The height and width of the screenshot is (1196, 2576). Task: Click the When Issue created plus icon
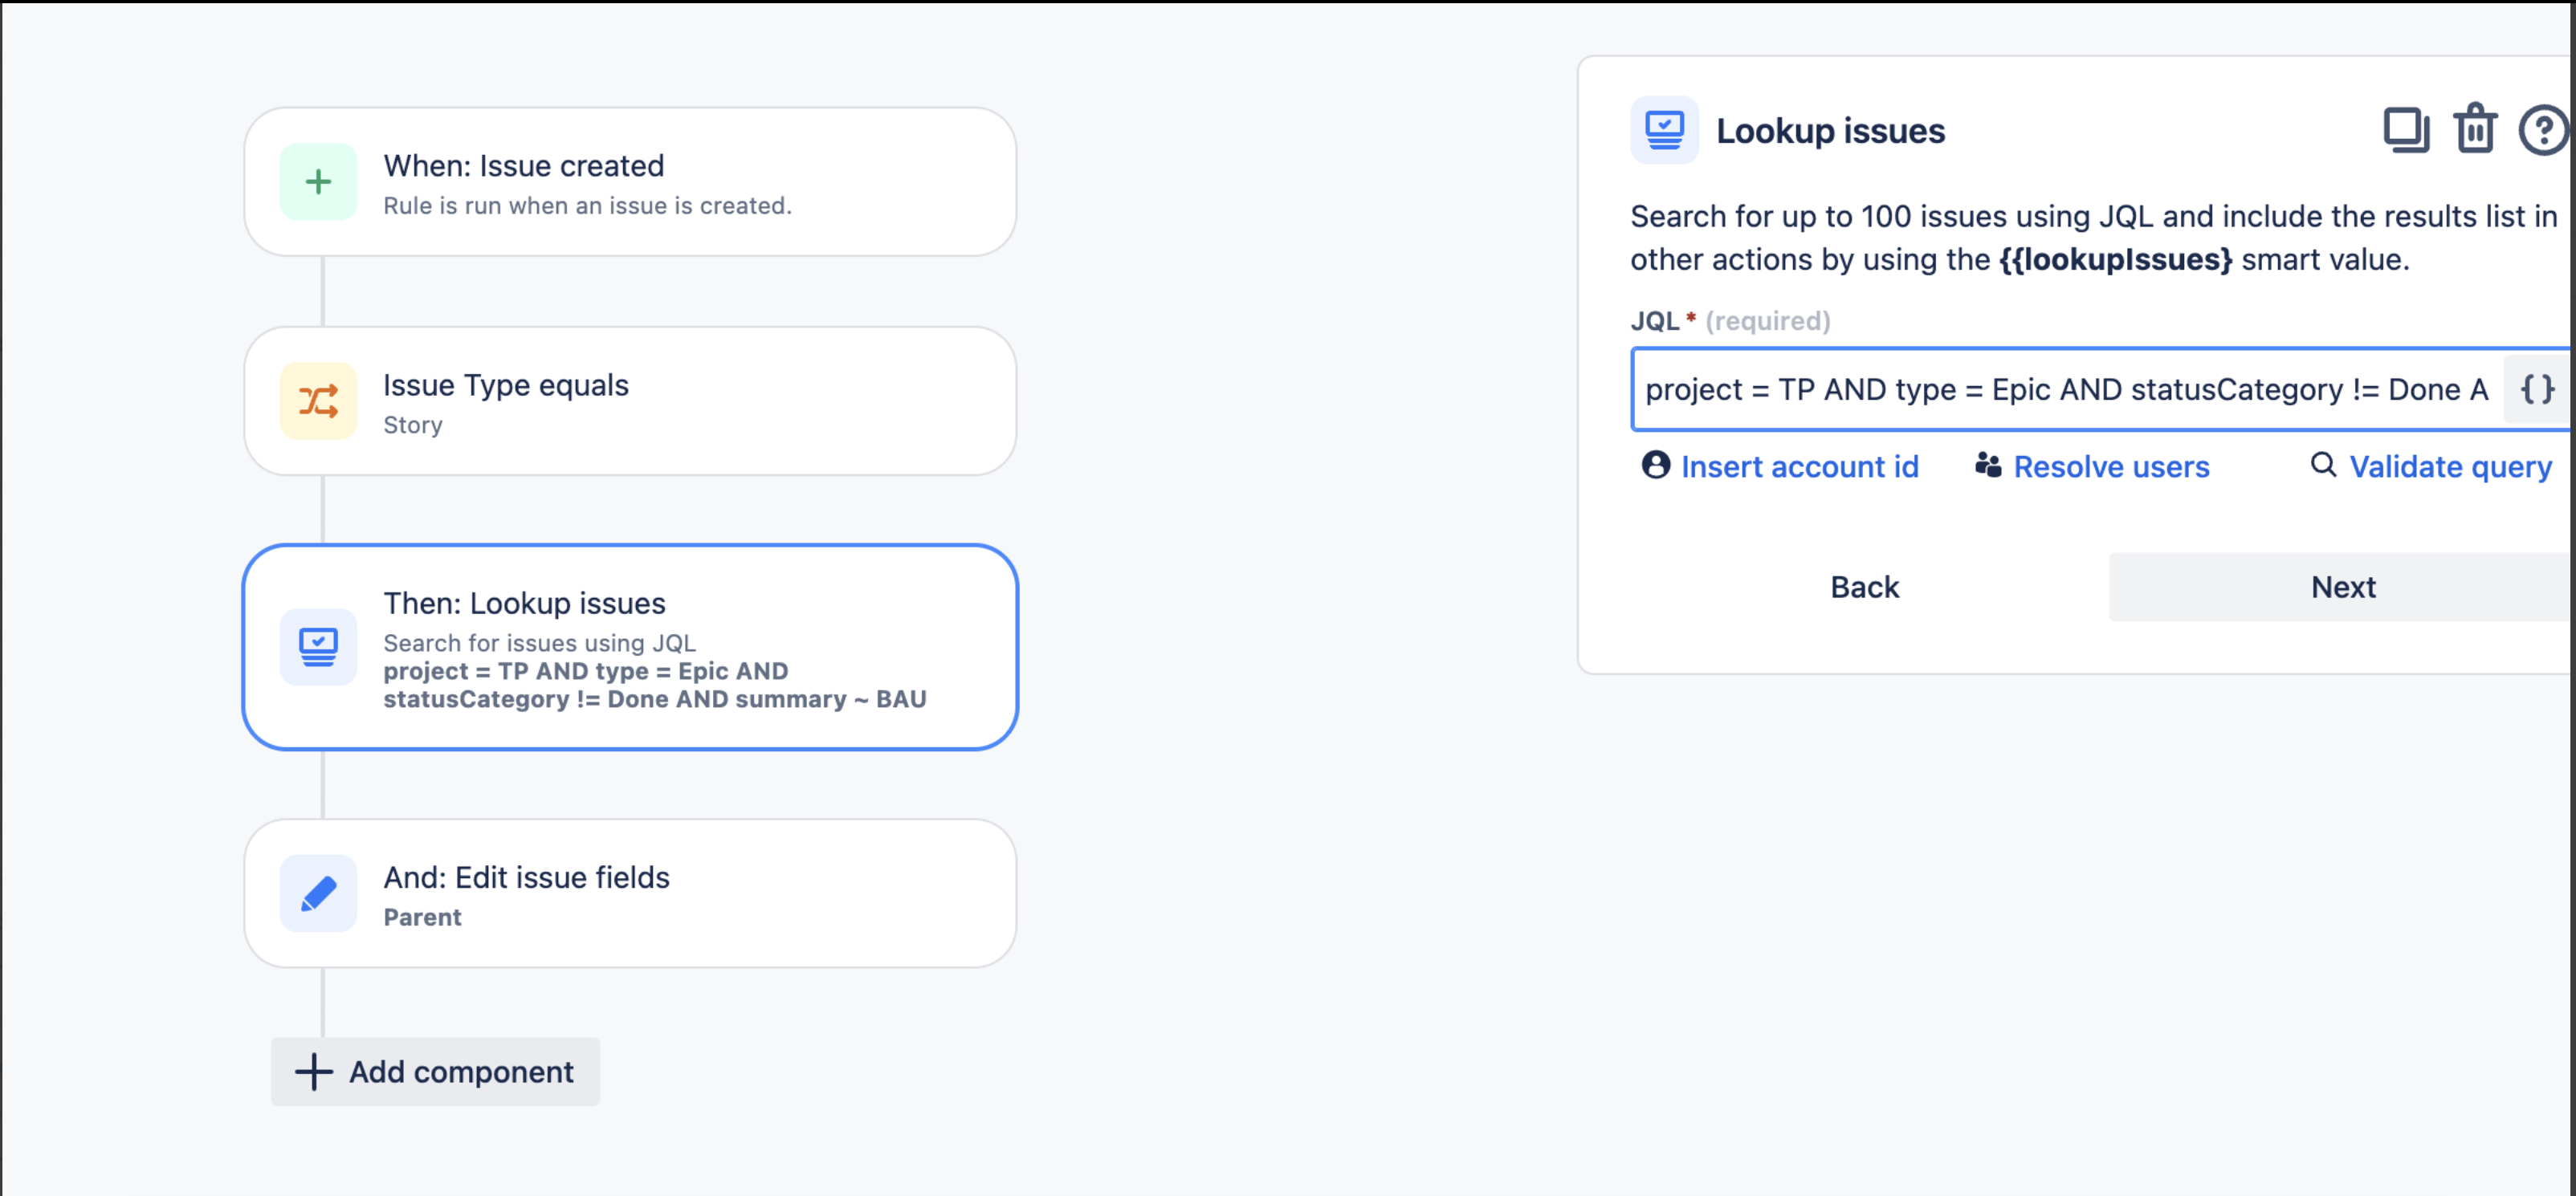tap(316, 182)
